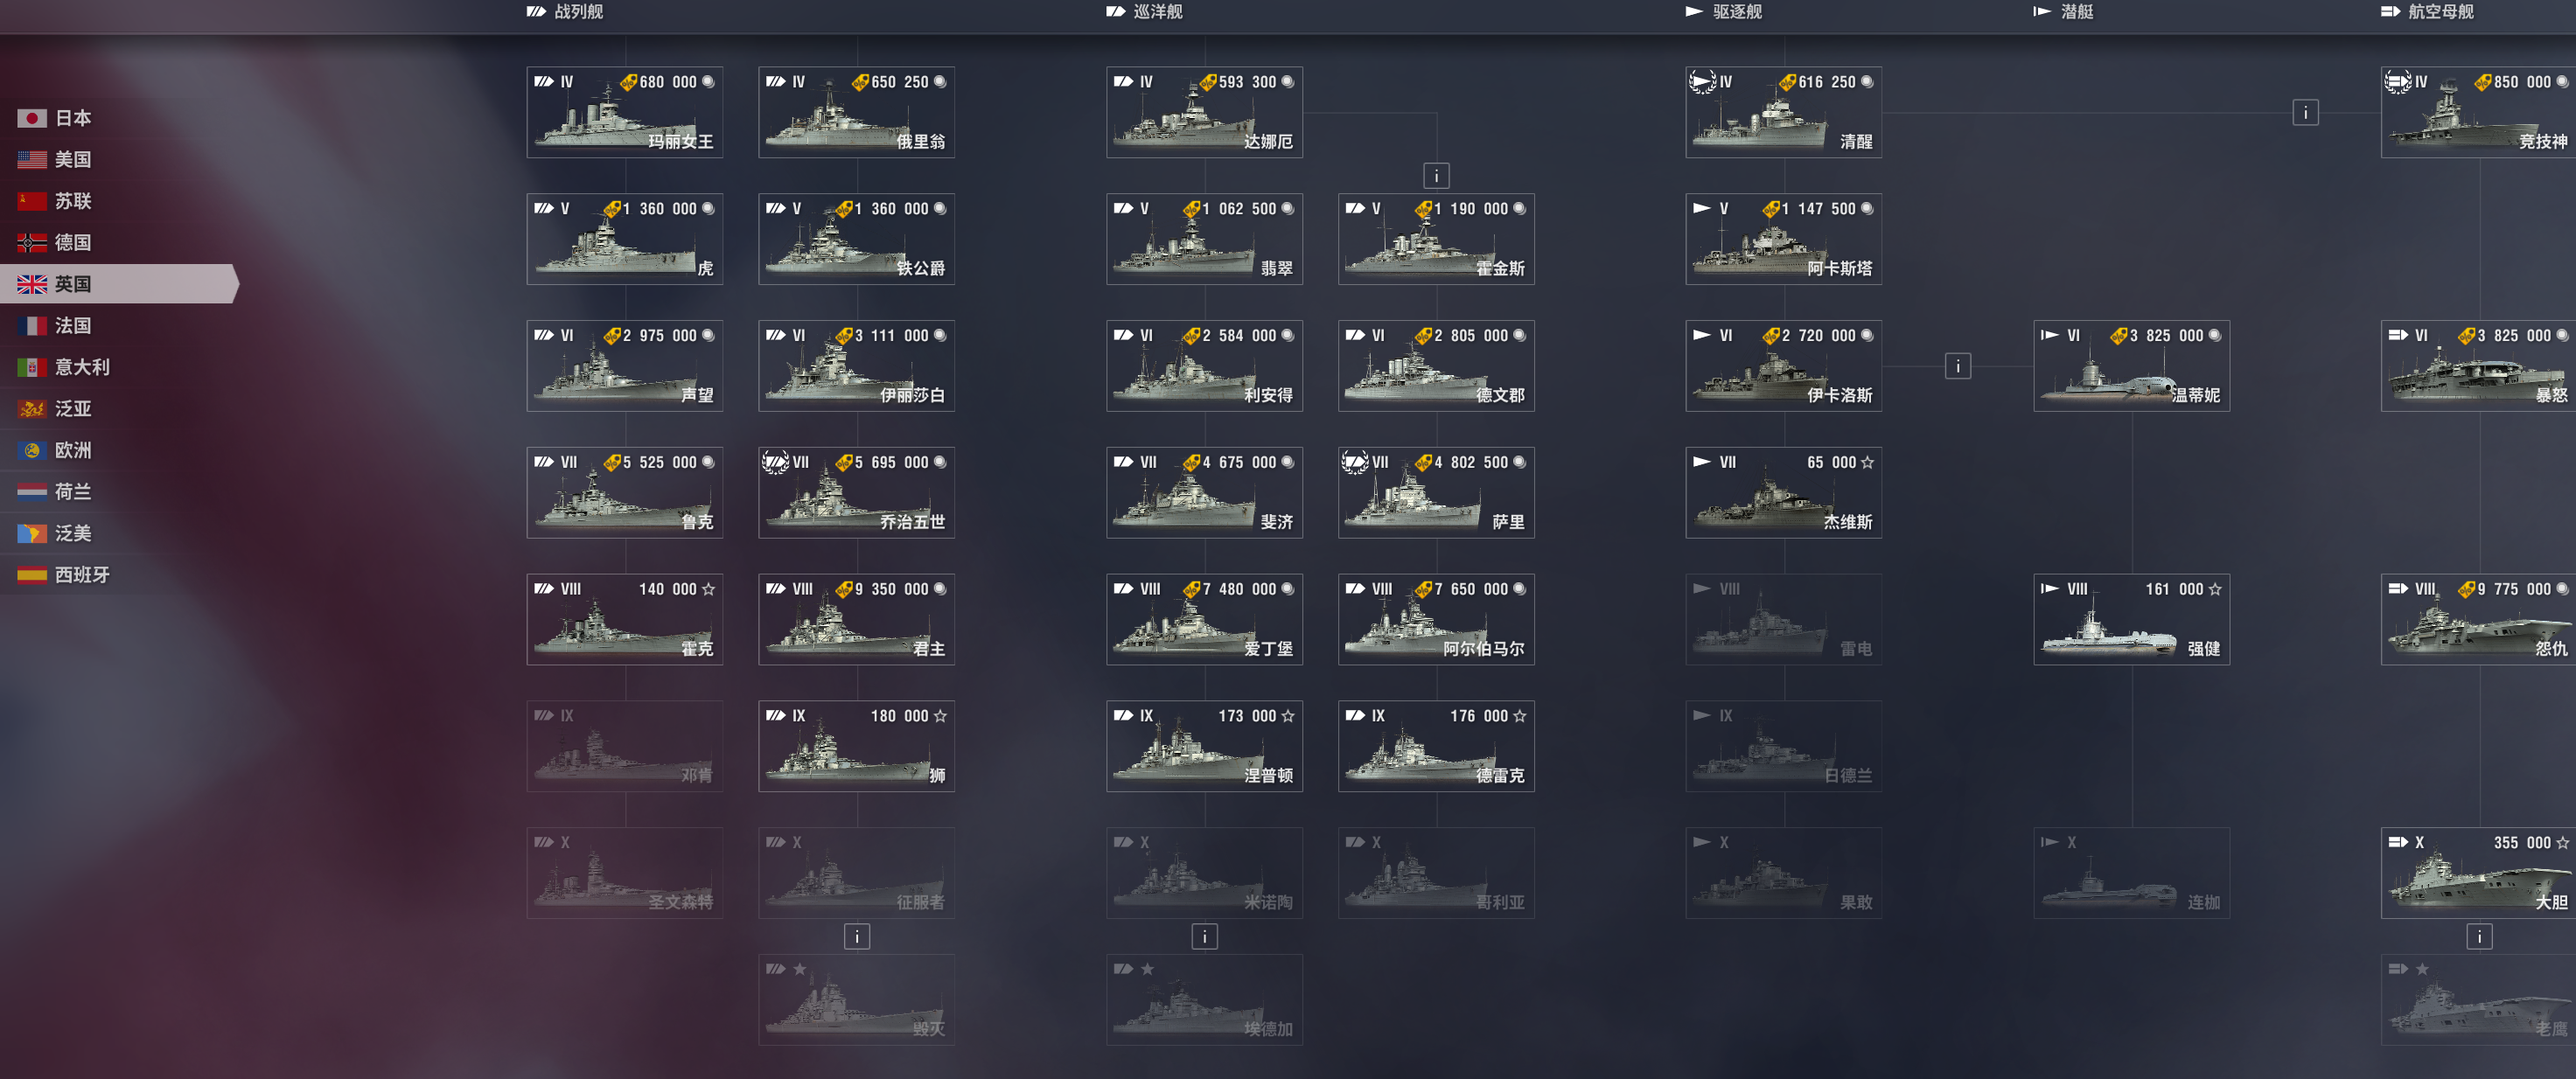Open the 荷兰 nation tree
The width and height of the screenshot is (2576, 1079).
tap(55, 492)
